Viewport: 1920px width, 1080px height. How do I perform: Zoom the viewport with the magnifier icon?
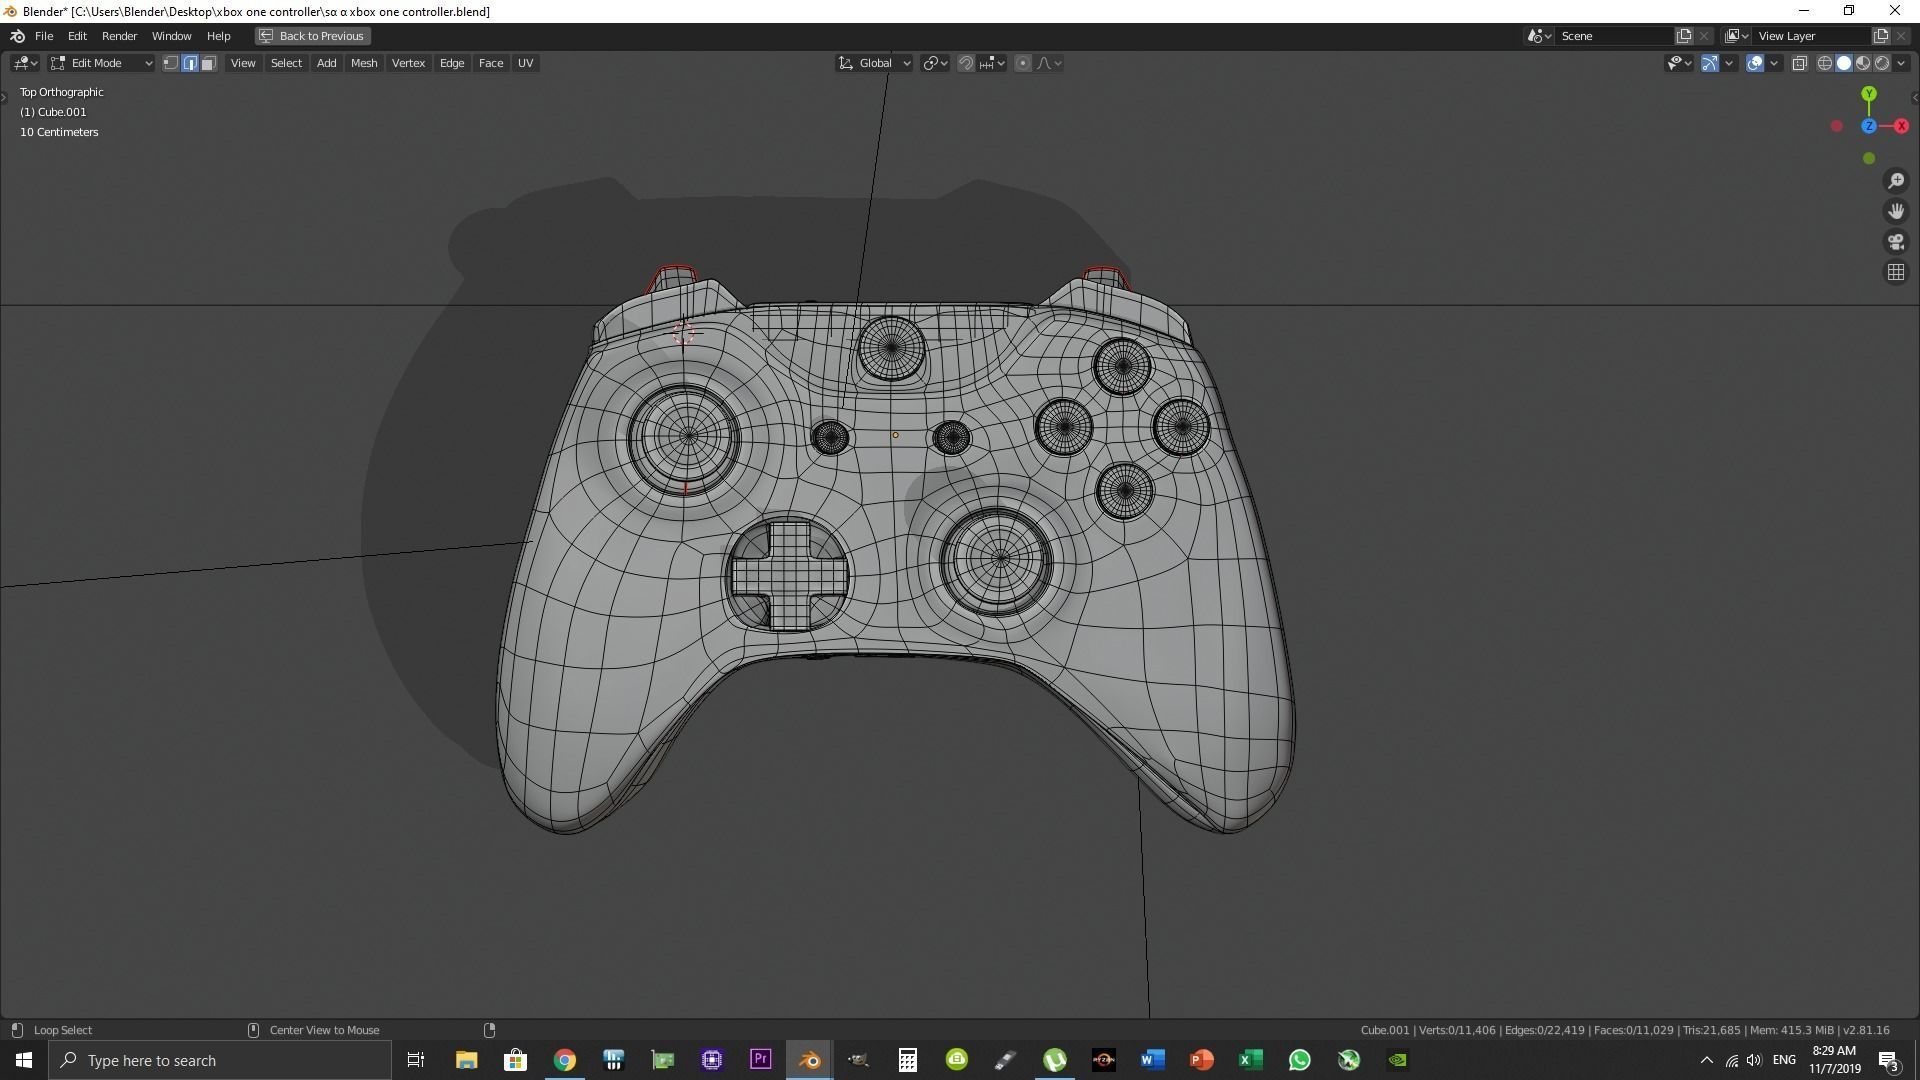tap(1896, 181)
